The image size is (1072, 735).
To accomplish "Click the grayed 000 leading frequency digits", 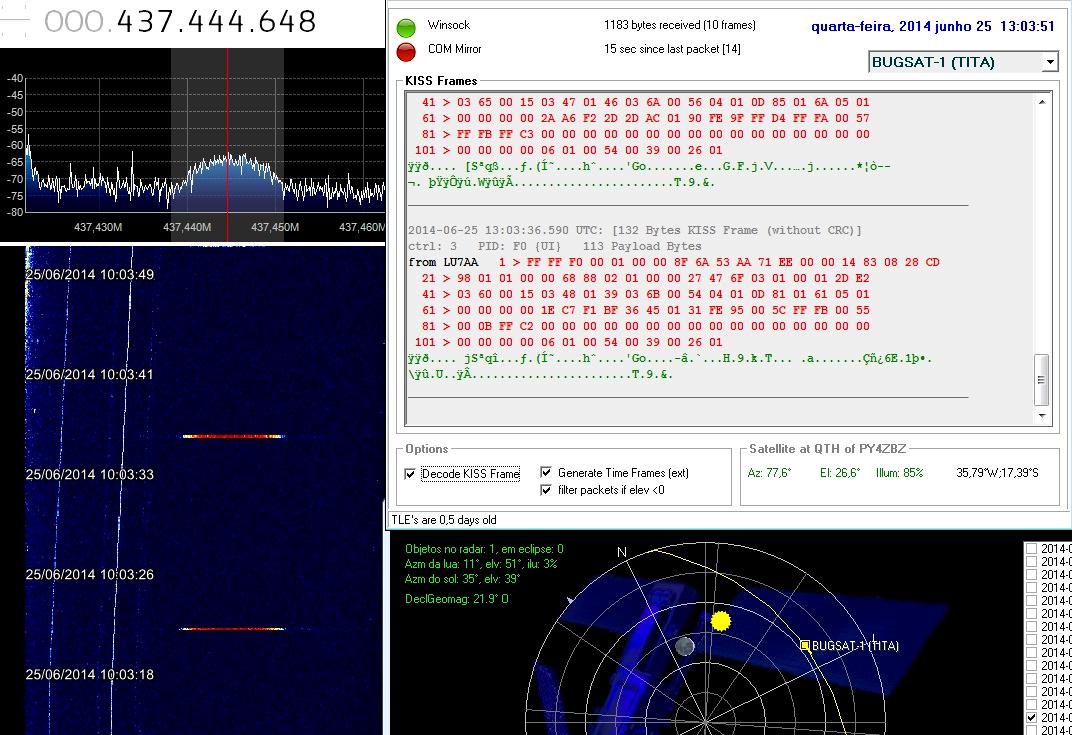I will 74,21.
